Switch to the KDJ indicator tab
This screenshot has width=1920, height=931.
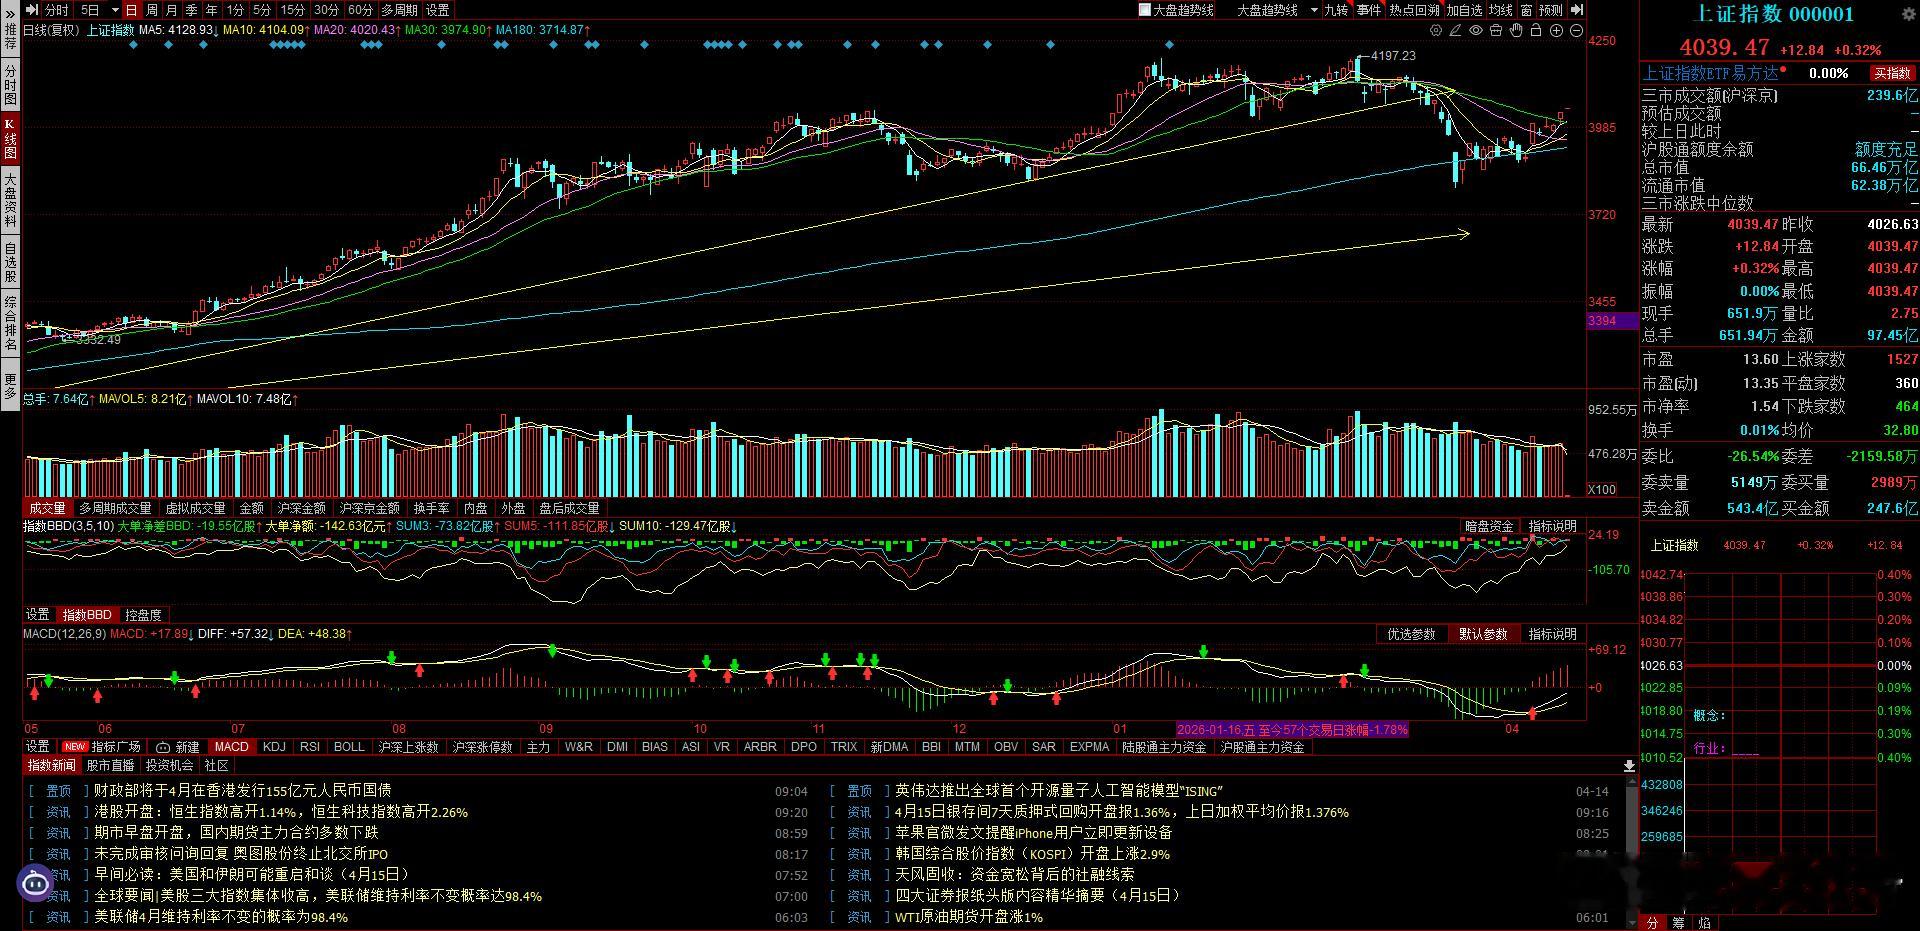pyautogui.click(x=272, y=747)
